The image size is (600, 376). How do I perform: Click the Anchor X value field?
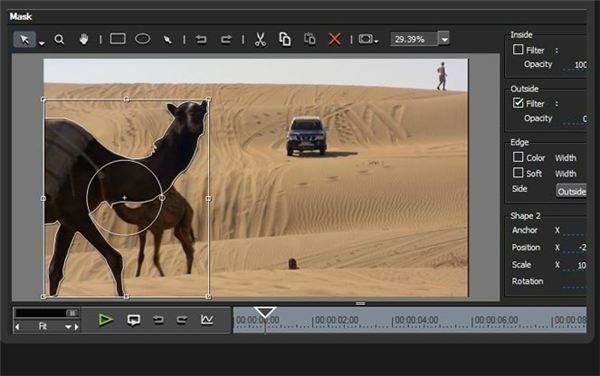pos(574,231)
